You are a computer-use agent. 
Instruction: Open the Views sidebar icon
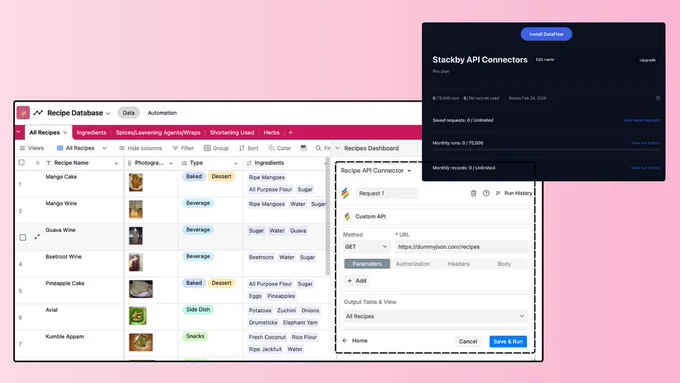(x=22, y=148)
